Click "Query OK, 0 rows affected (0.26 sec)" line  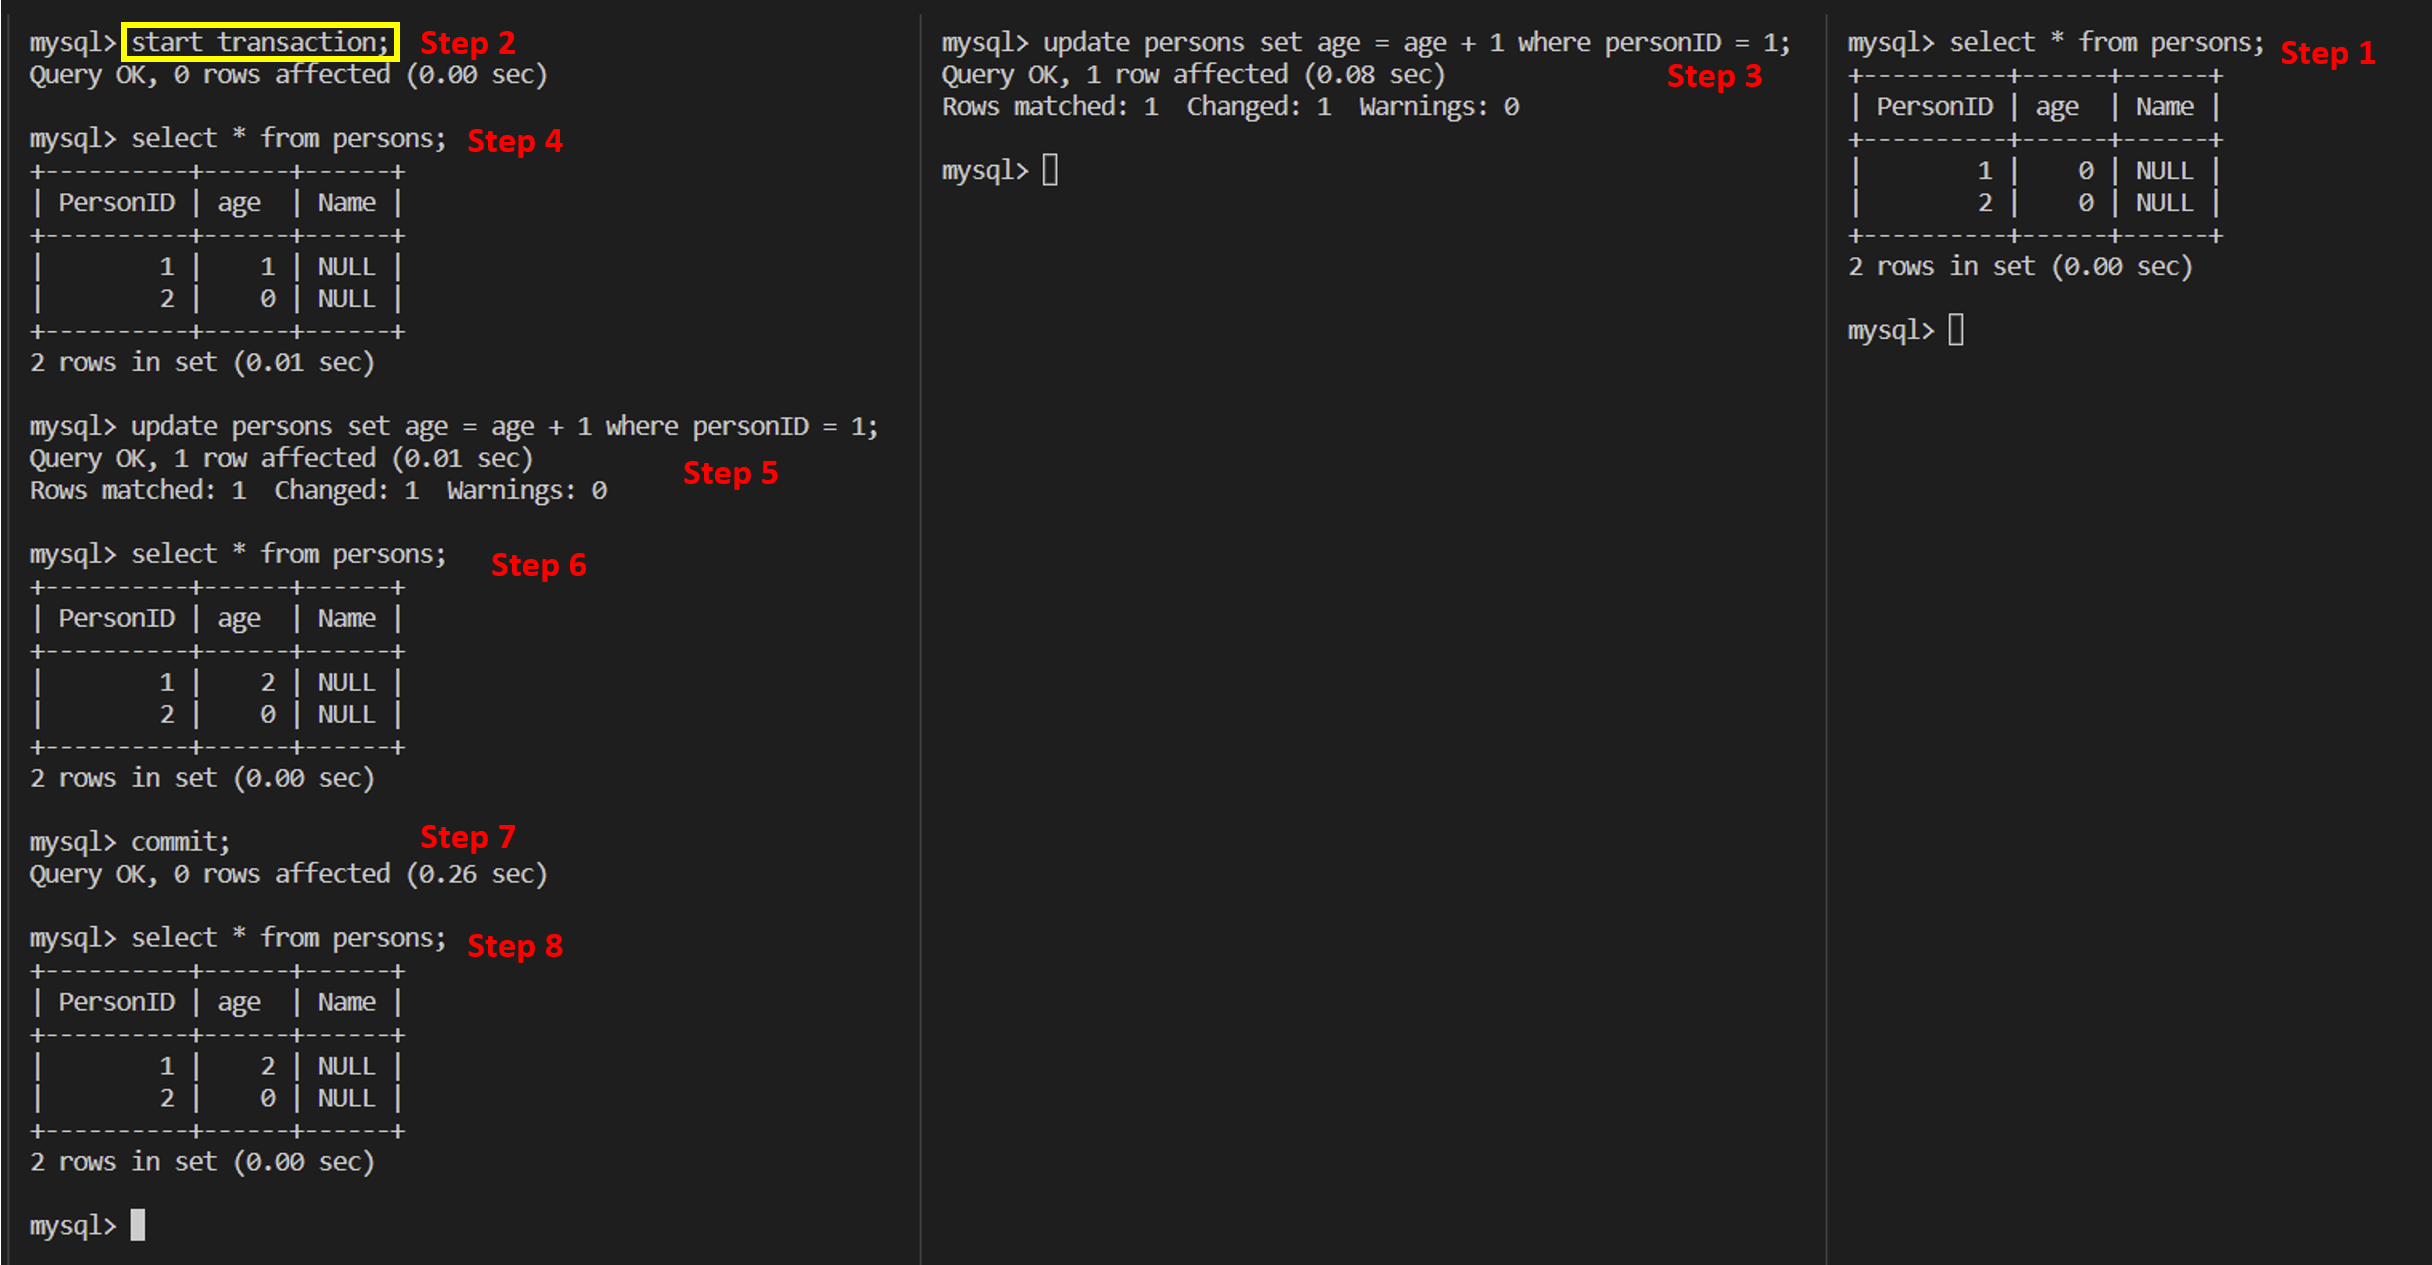point(288,874)
